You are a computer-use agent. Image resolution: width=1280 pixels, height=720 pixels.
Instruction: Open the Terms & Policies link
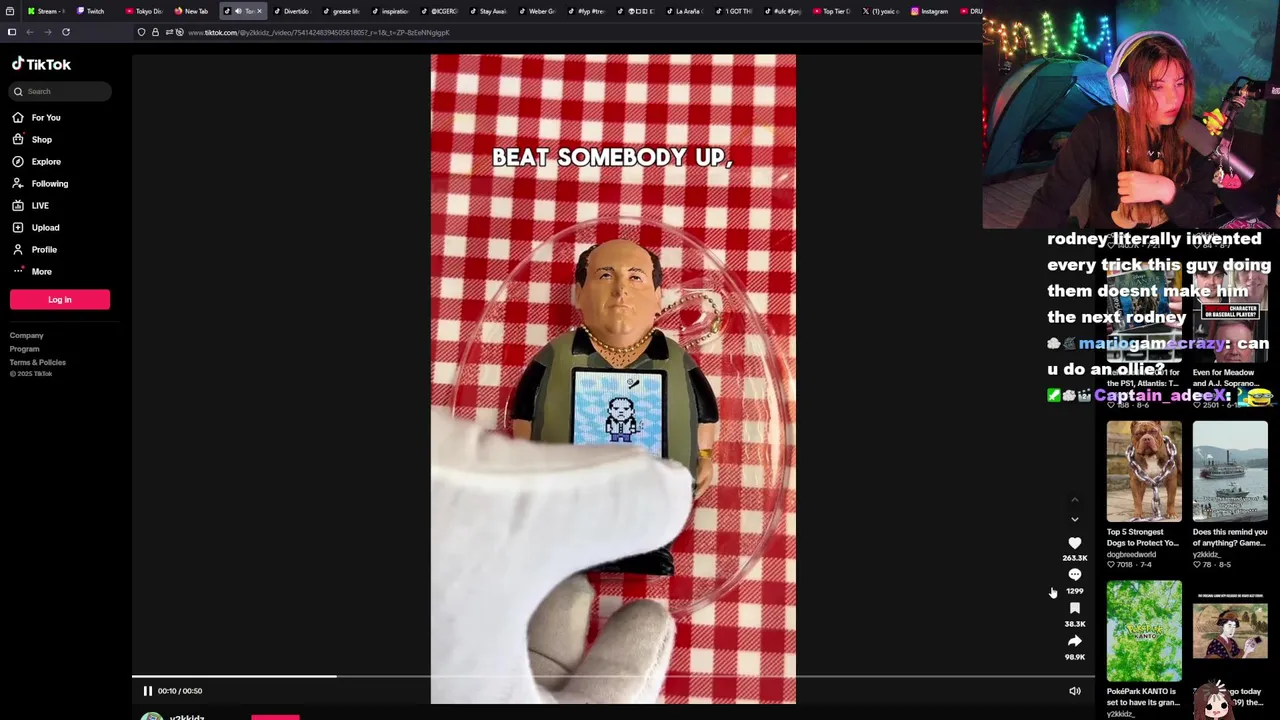38,362
